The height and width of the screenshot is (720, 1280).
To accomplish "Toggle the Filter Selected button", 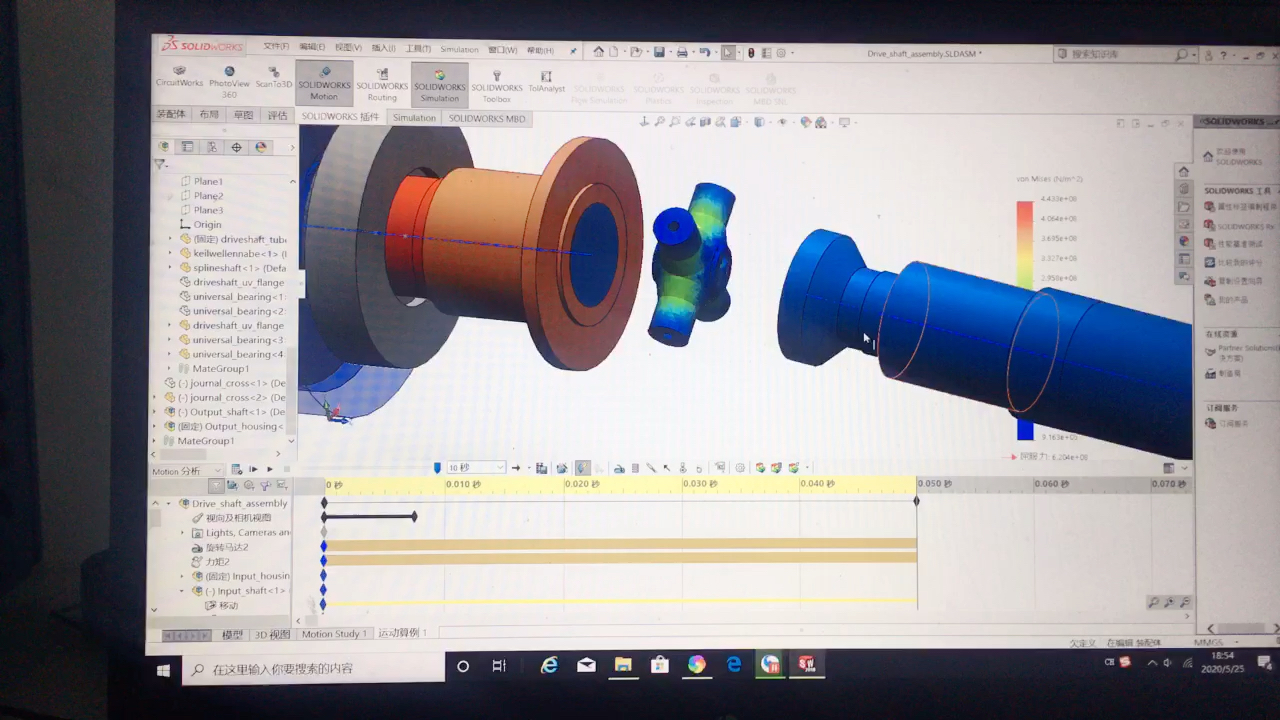I will pyautogui.click(x=265, y=485).
